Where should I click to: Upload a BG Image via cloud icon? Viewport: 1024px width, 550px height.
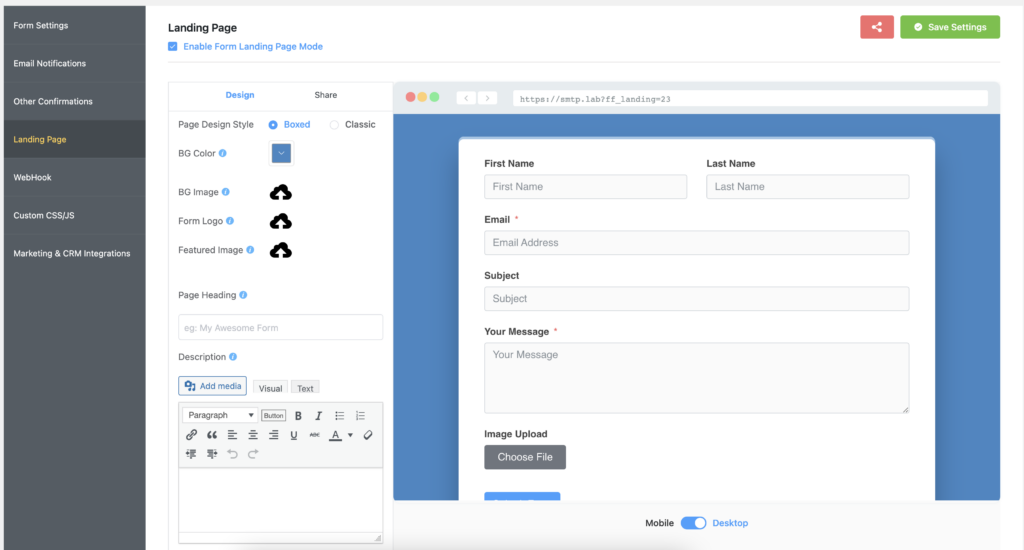[x=281, y=193]
